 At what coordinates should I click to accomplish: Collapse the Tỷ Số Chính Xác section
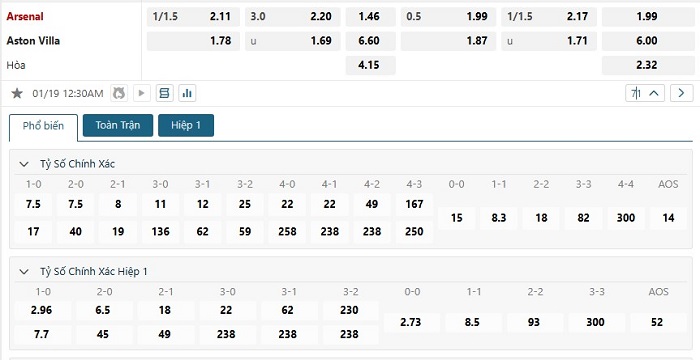[x=24, y=164]
